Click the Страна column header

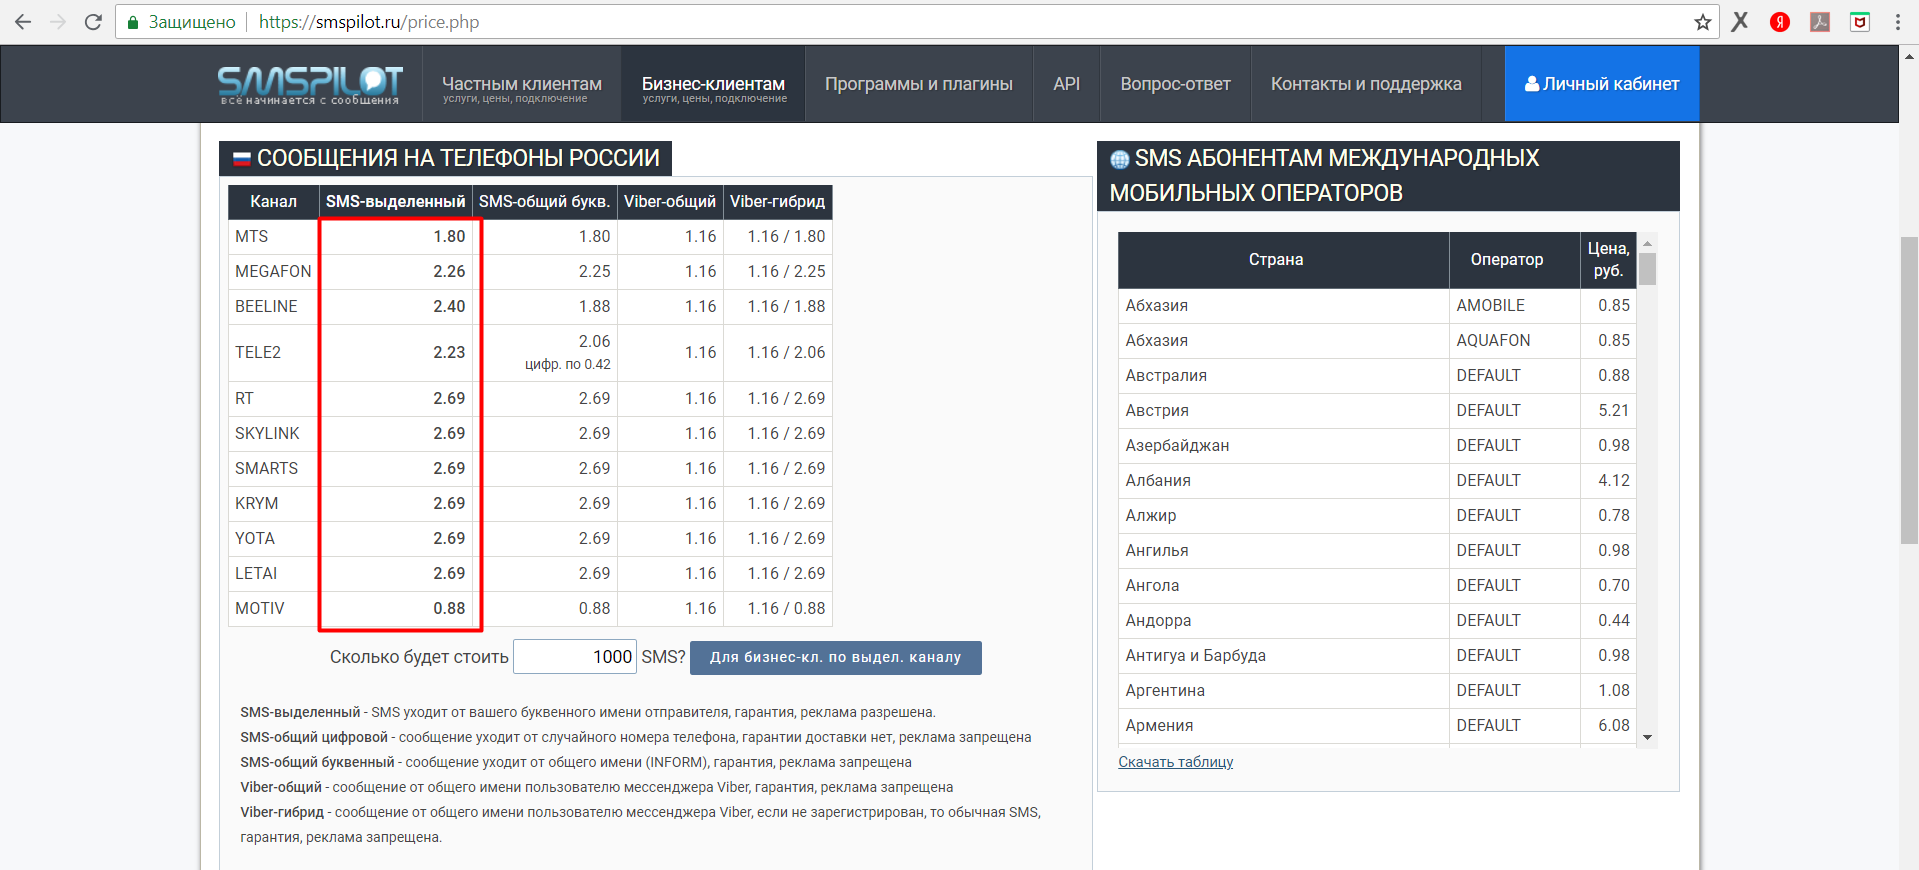click(x=1284, y=260)
